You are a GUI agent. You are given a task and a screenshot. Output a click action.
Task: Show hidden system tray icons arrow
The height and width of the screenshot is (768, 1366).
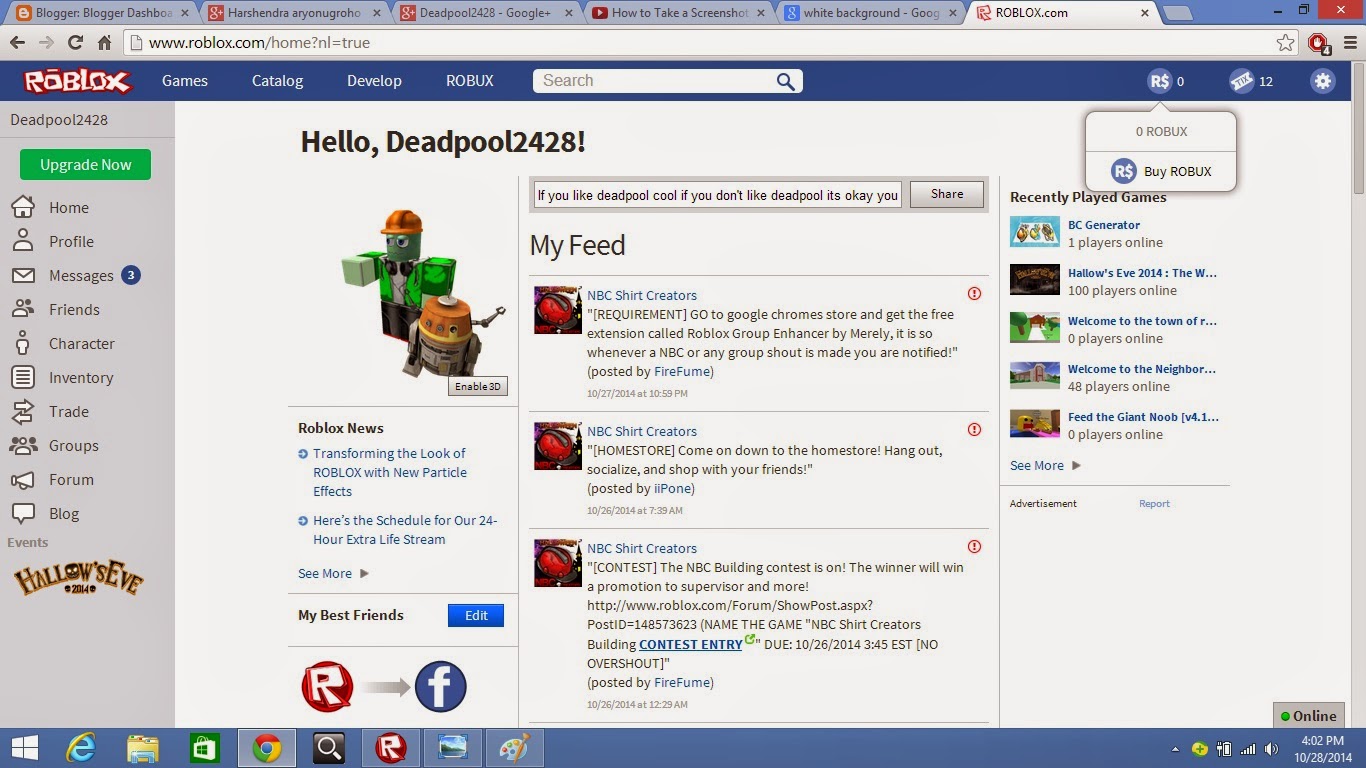[x=1175, y=748]
